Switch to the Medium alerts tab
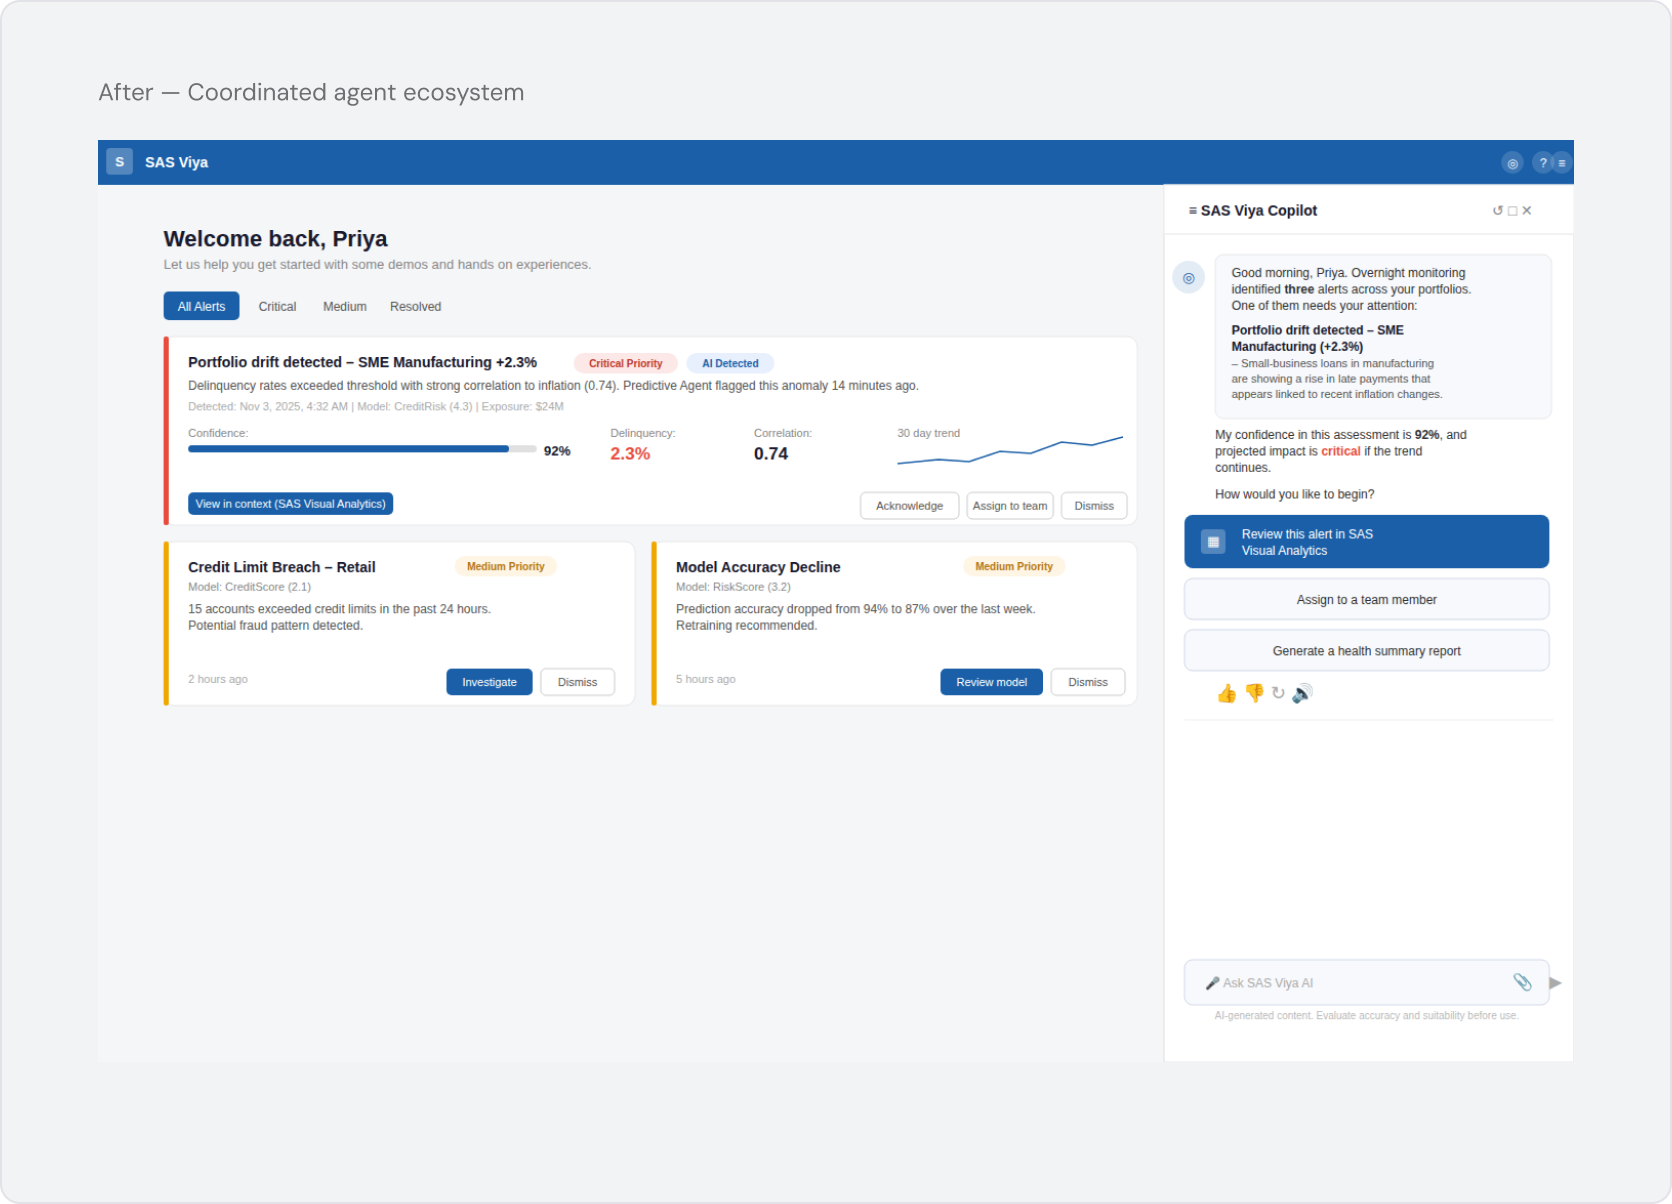The width and height of the screenshot is (1672, 1204). click(x=345, y=306)
